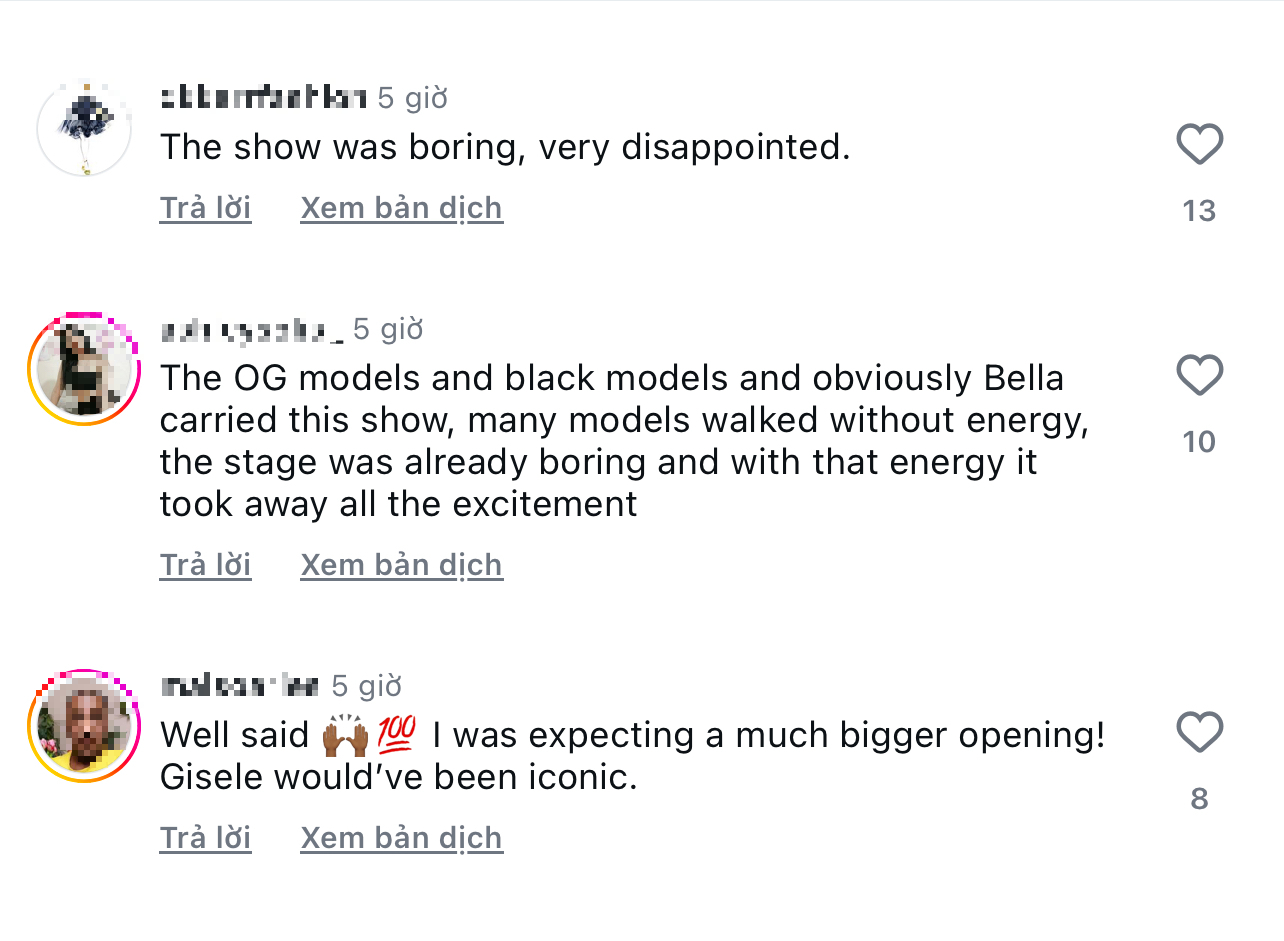This screenshot has width=1284, height=941.
Task: Open avatar of the "Well said" commenter
Action: [84, 725]
